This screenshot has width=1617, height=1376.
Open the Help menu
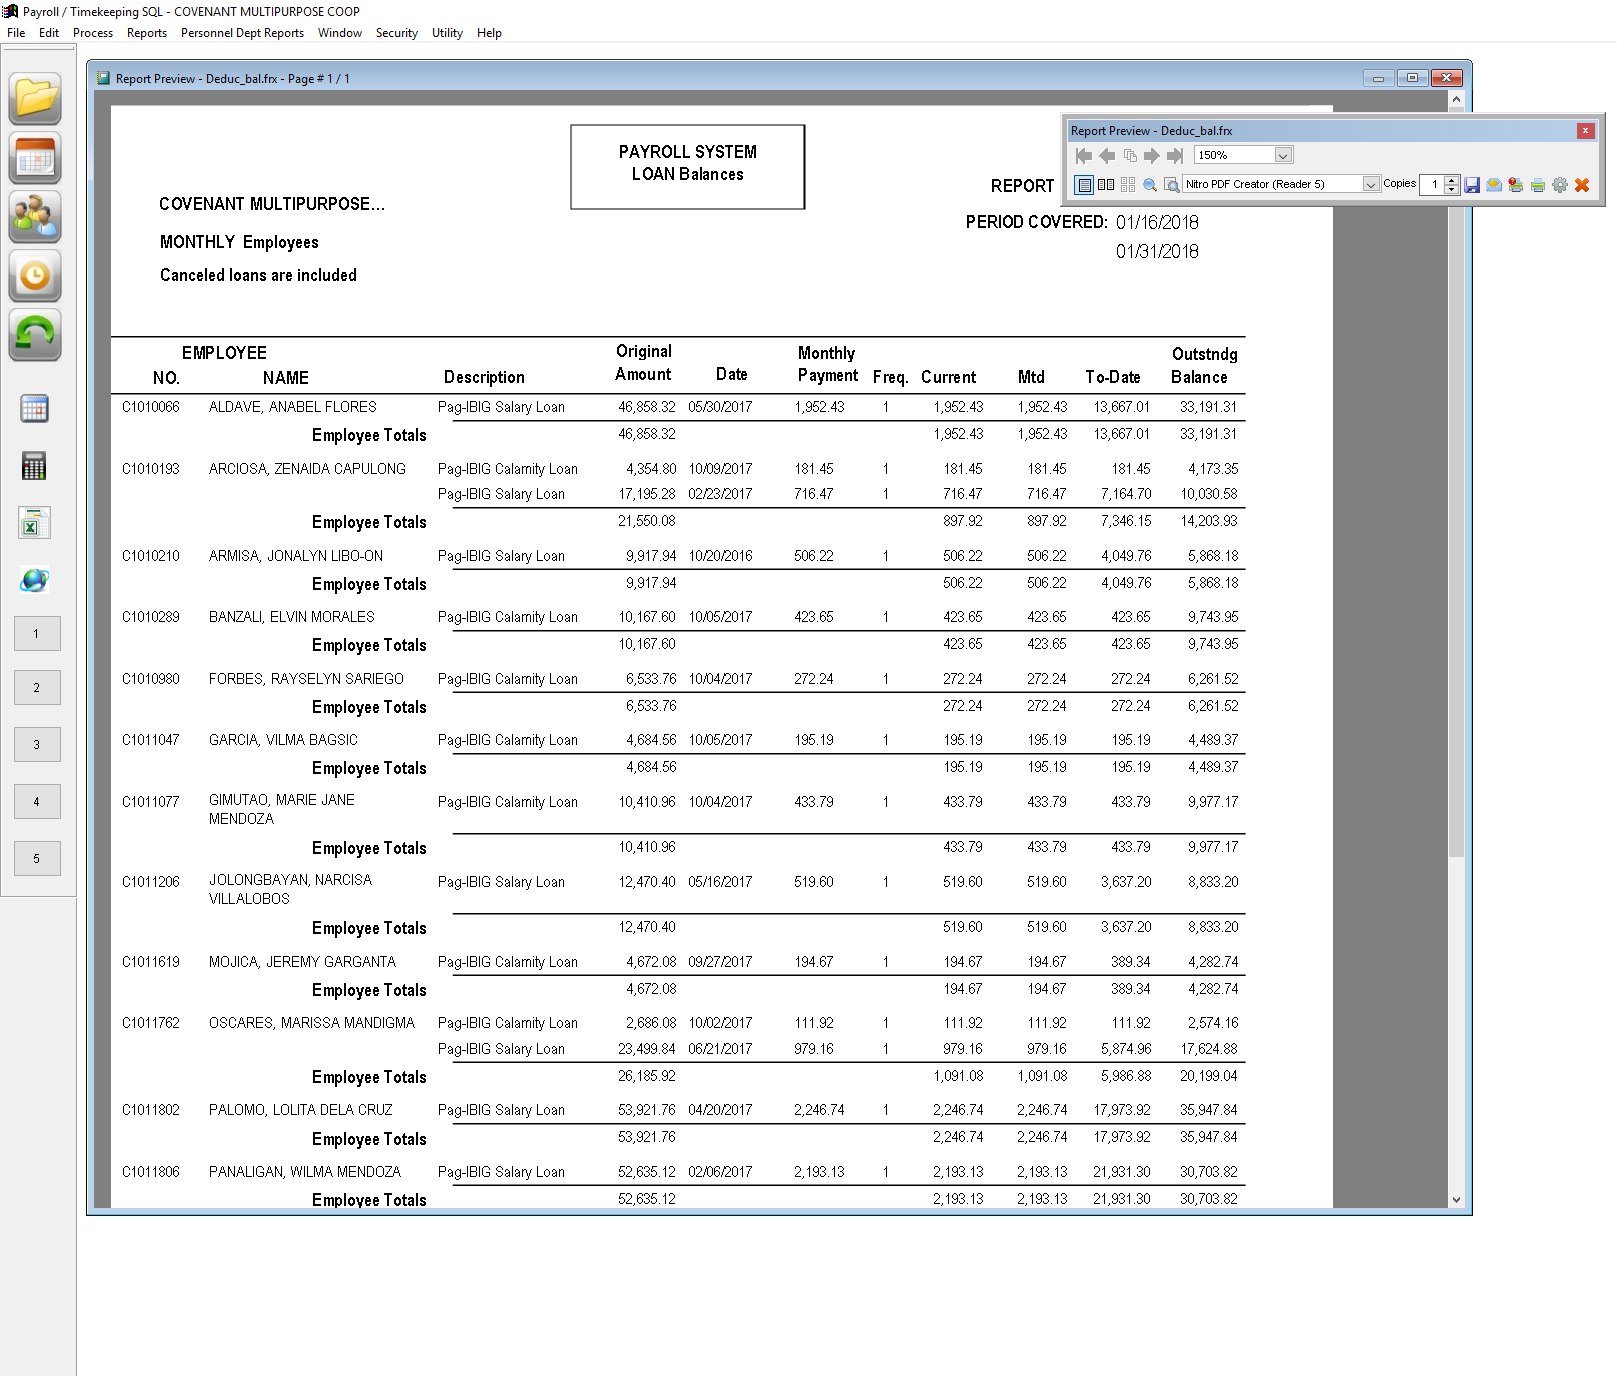pos(489,33)
